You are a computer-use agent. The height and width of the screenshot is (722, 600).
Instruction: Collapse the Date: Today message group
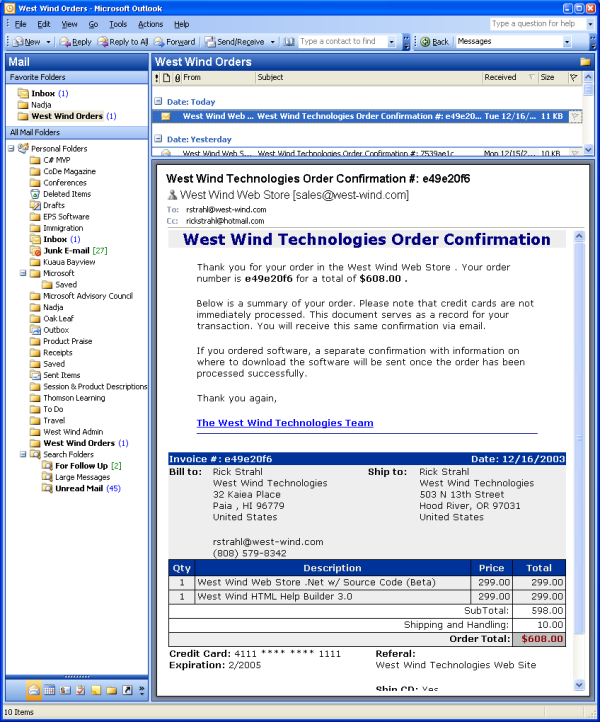157,102
